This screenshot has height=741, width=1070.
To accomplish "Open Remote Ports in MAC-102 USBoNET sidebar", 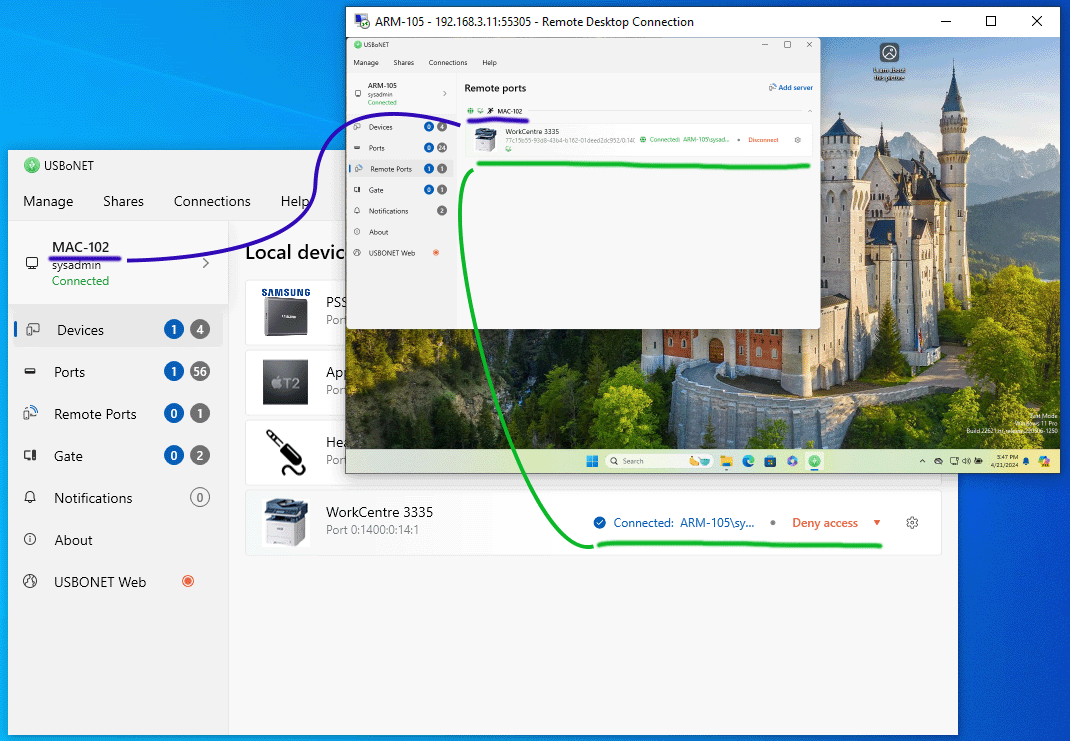I will point(117,413).
